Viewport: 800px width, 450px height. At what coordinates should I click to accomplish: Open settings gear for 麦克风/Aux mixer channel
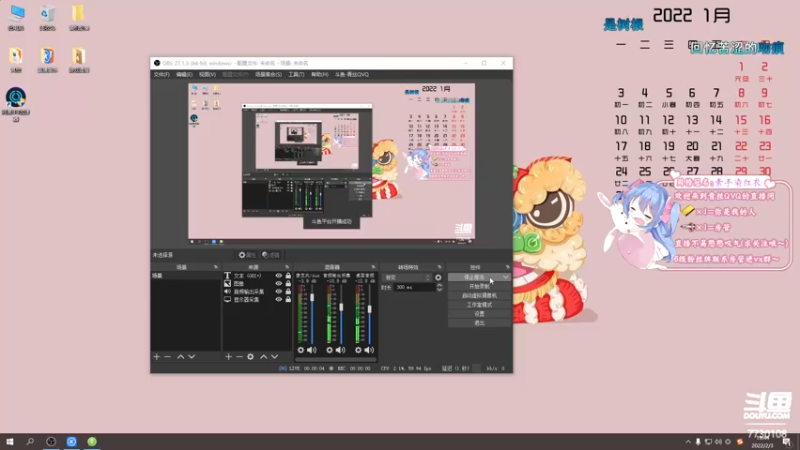coord(301,350)
